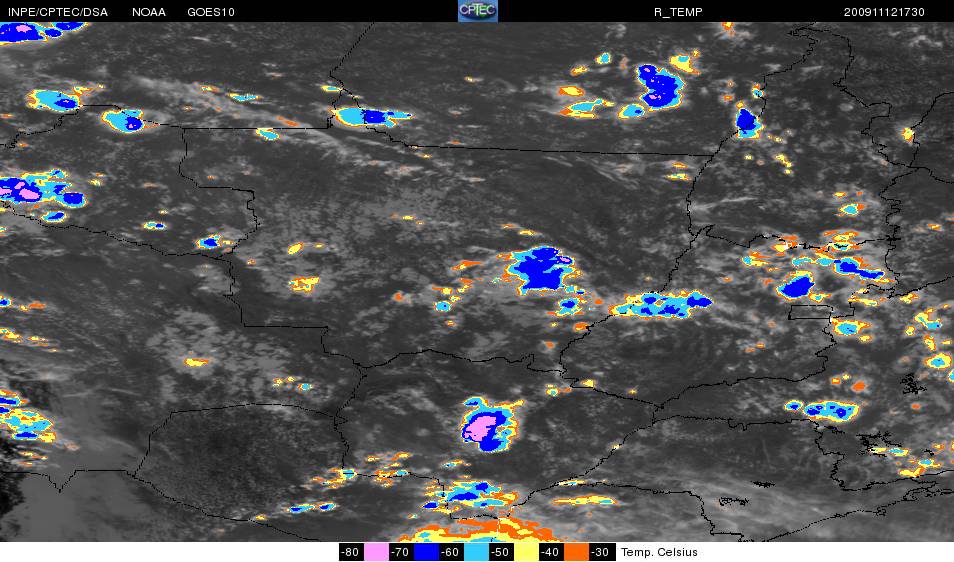Pick the orange legend swatch

pyautogui.click(x=577, y=552)
